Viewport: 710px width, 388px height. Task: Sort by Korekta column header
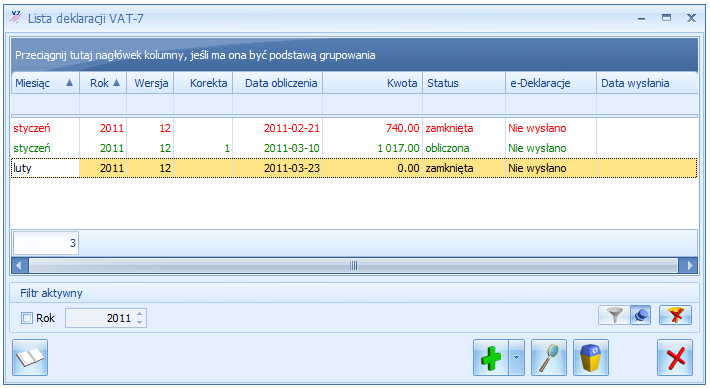pyautogui.click(x=203, y=83)
